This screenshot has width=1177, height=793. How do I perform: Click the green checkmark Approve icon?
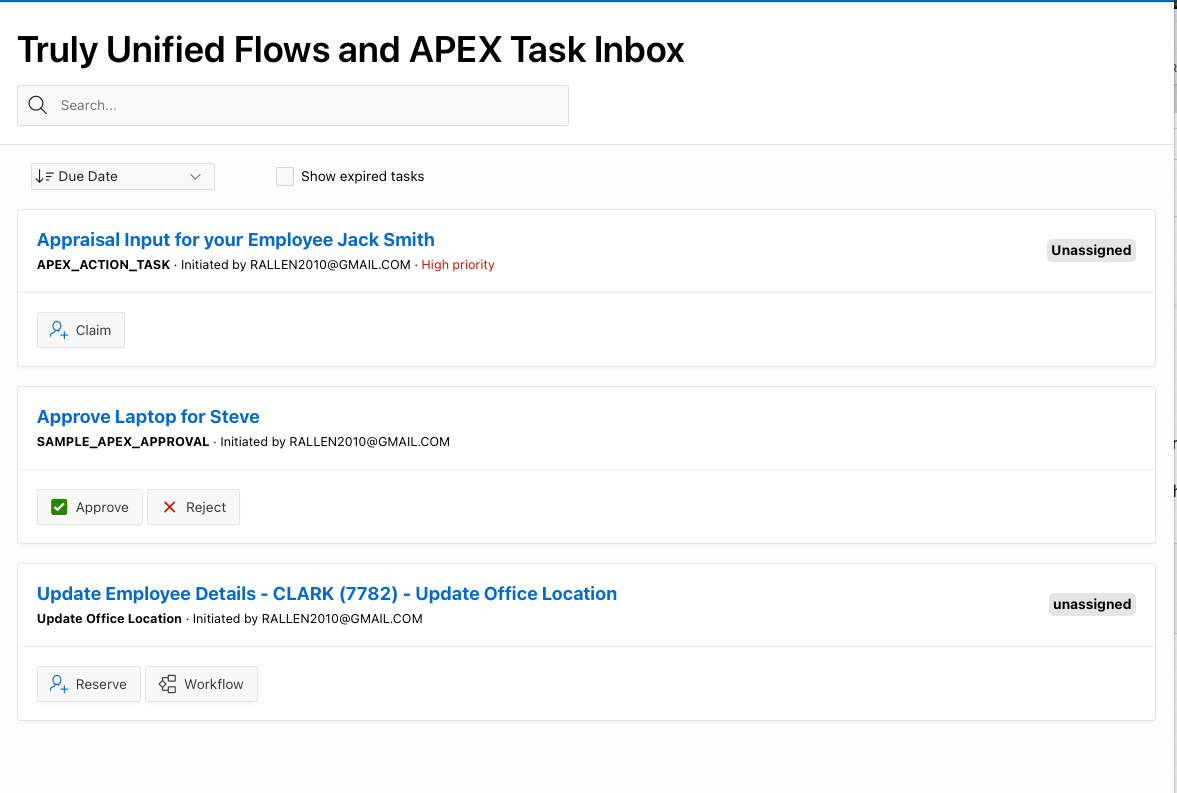59,507
